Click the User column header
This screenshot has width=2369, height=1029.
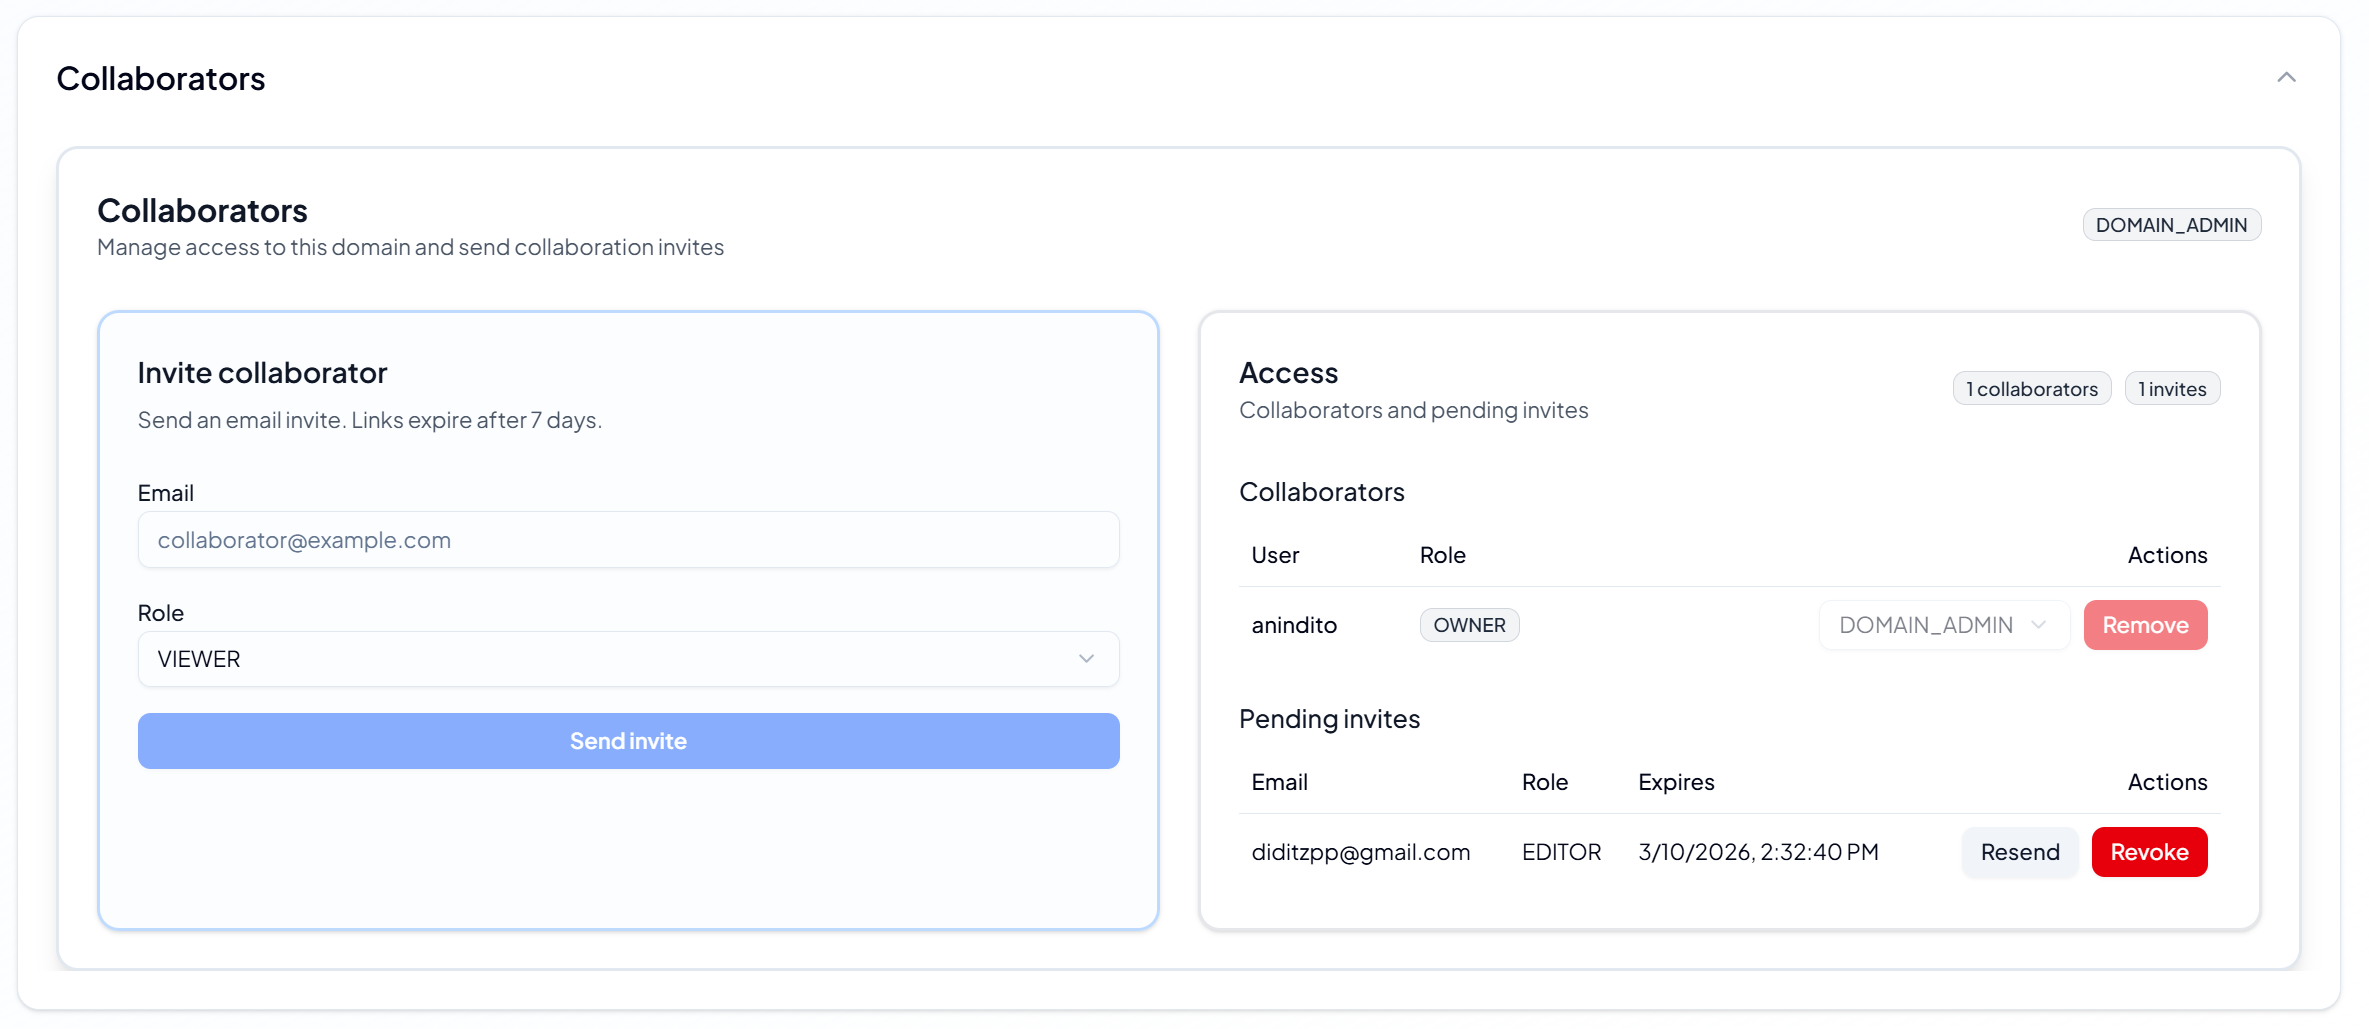point(1275,555)
